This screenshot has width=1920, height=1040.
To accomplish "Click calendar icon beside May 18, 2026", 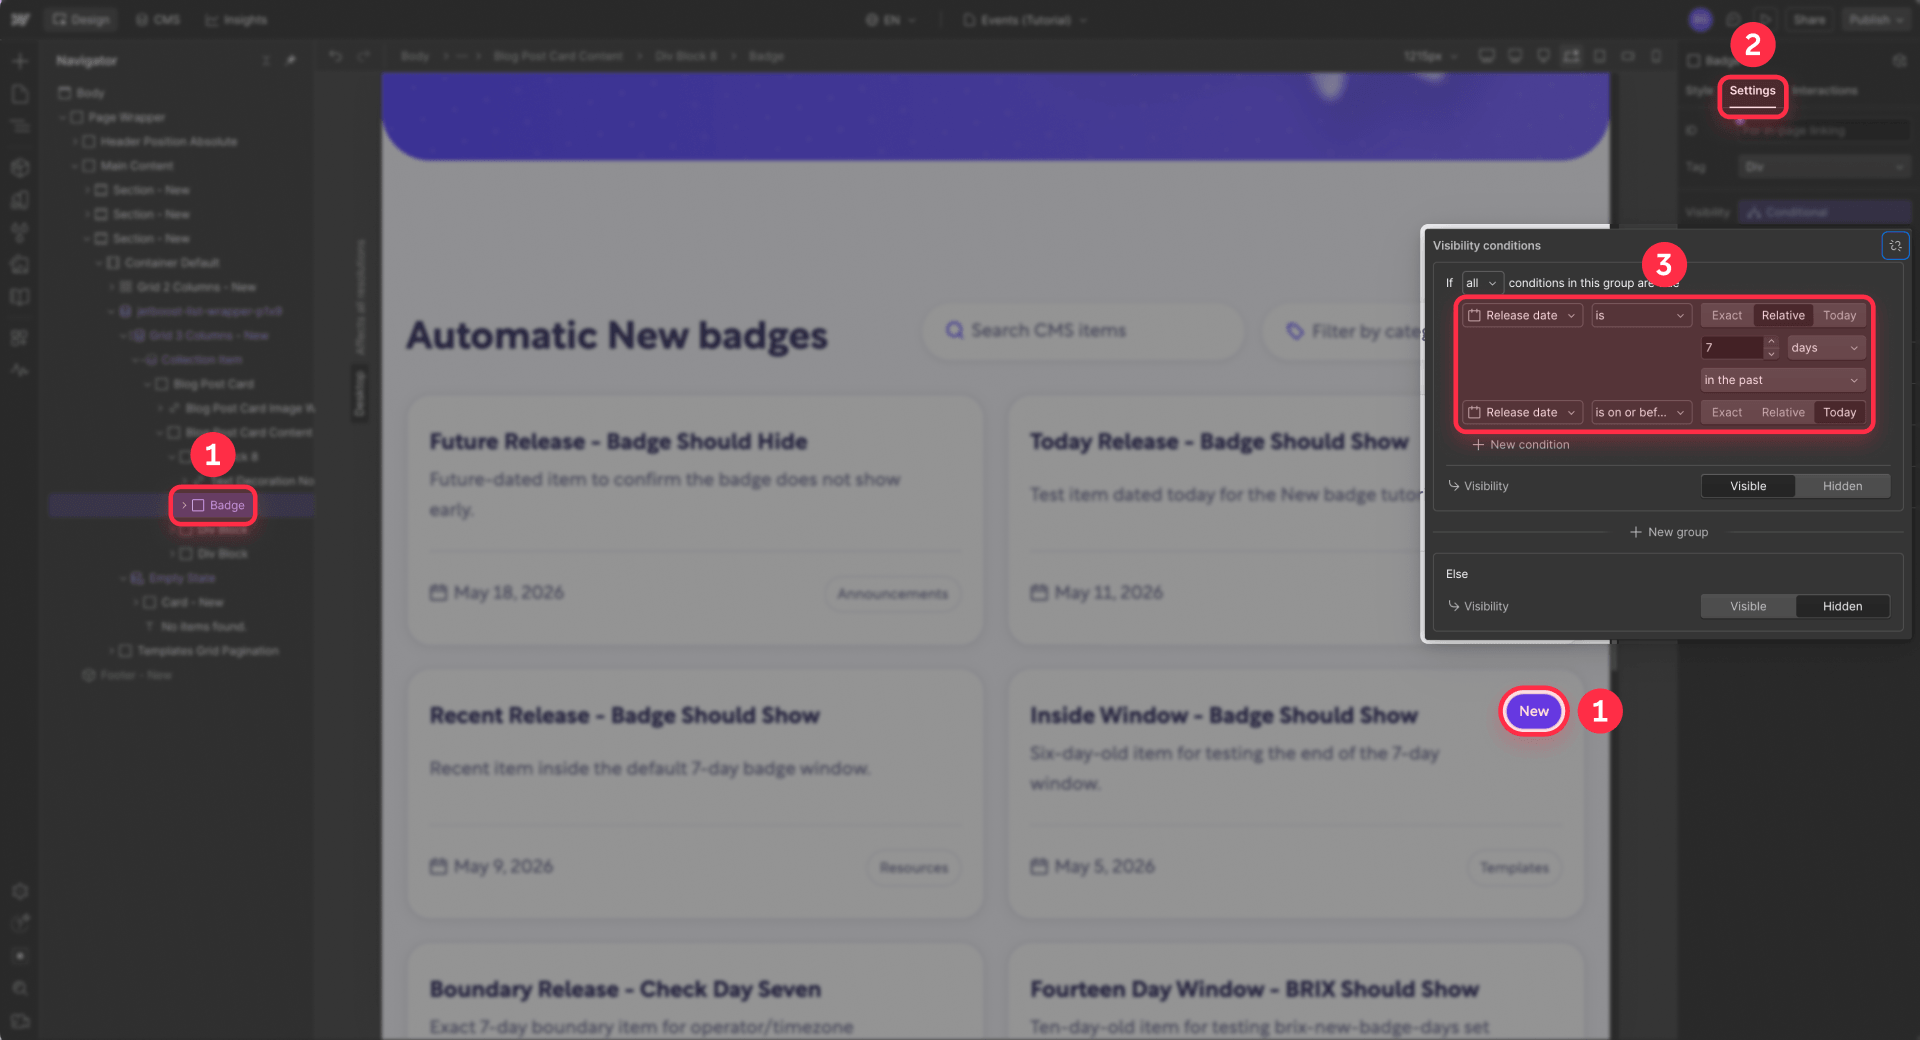I will point(438,593).
